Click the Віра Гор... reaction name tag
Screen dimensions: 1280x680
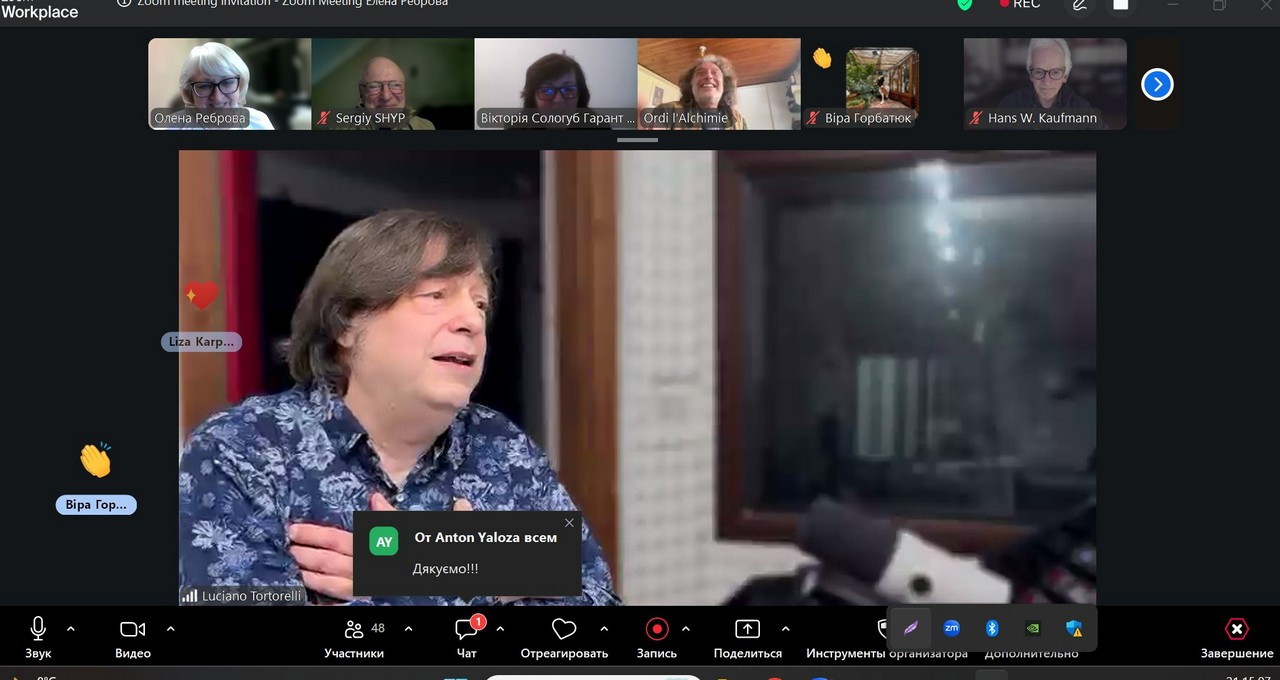click(96, 505)
